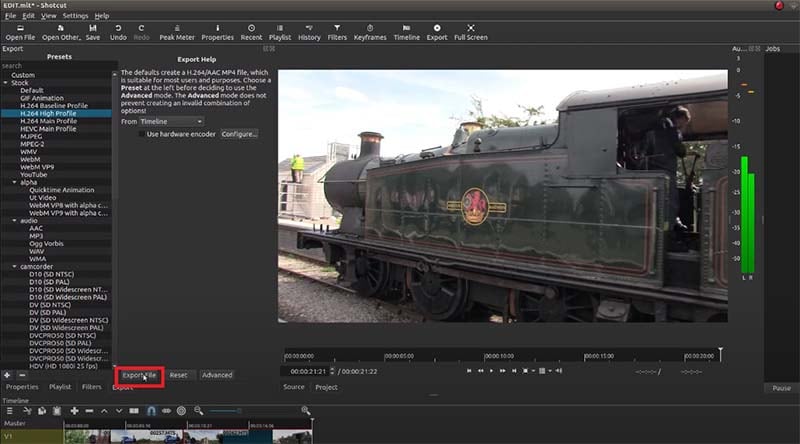800x444 pixels.
Task: Click the Redo toolbar icon
Action: coord(141,32)
